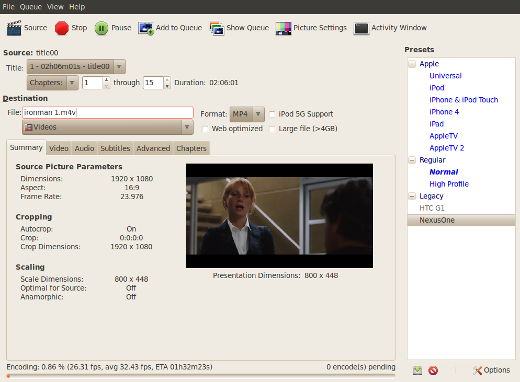Open the Title dropdown

pos(76,67)
